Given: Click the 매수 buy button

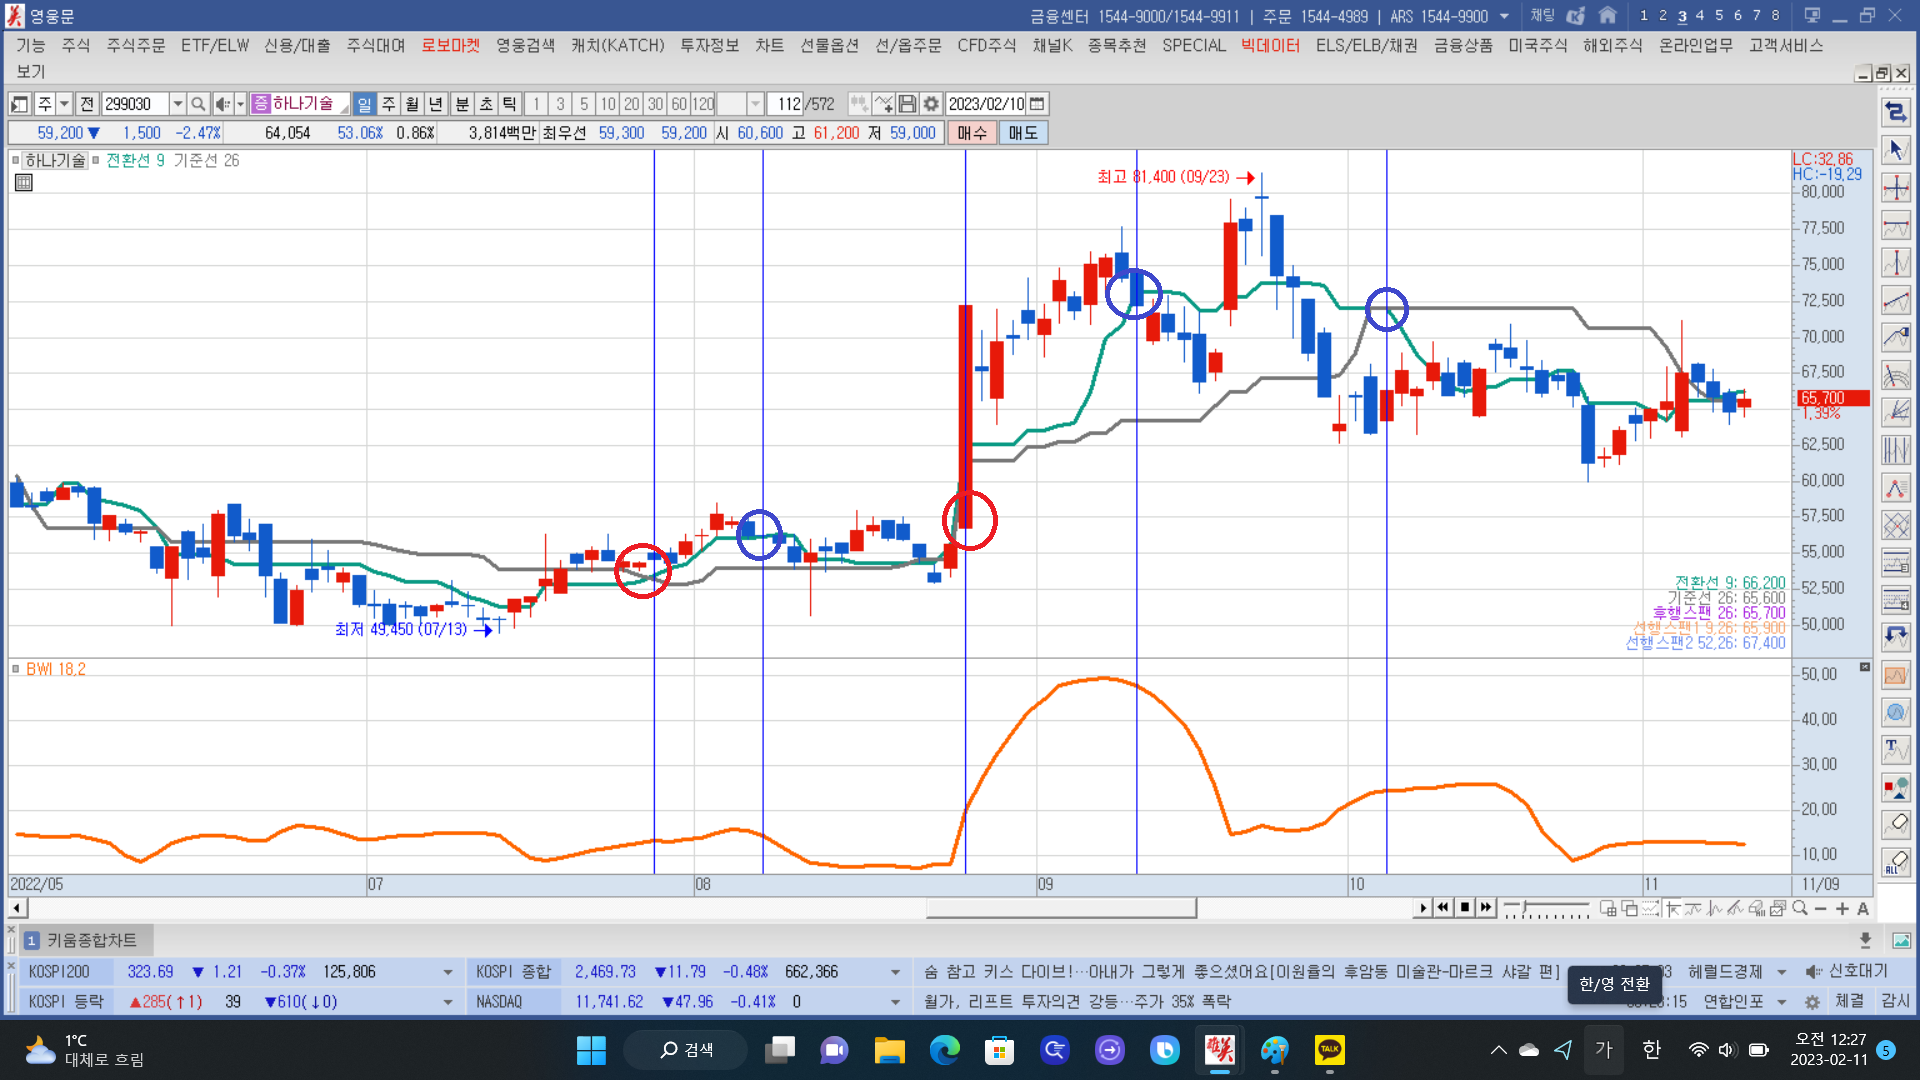Looking at the screenshot, I should [971, 133].
